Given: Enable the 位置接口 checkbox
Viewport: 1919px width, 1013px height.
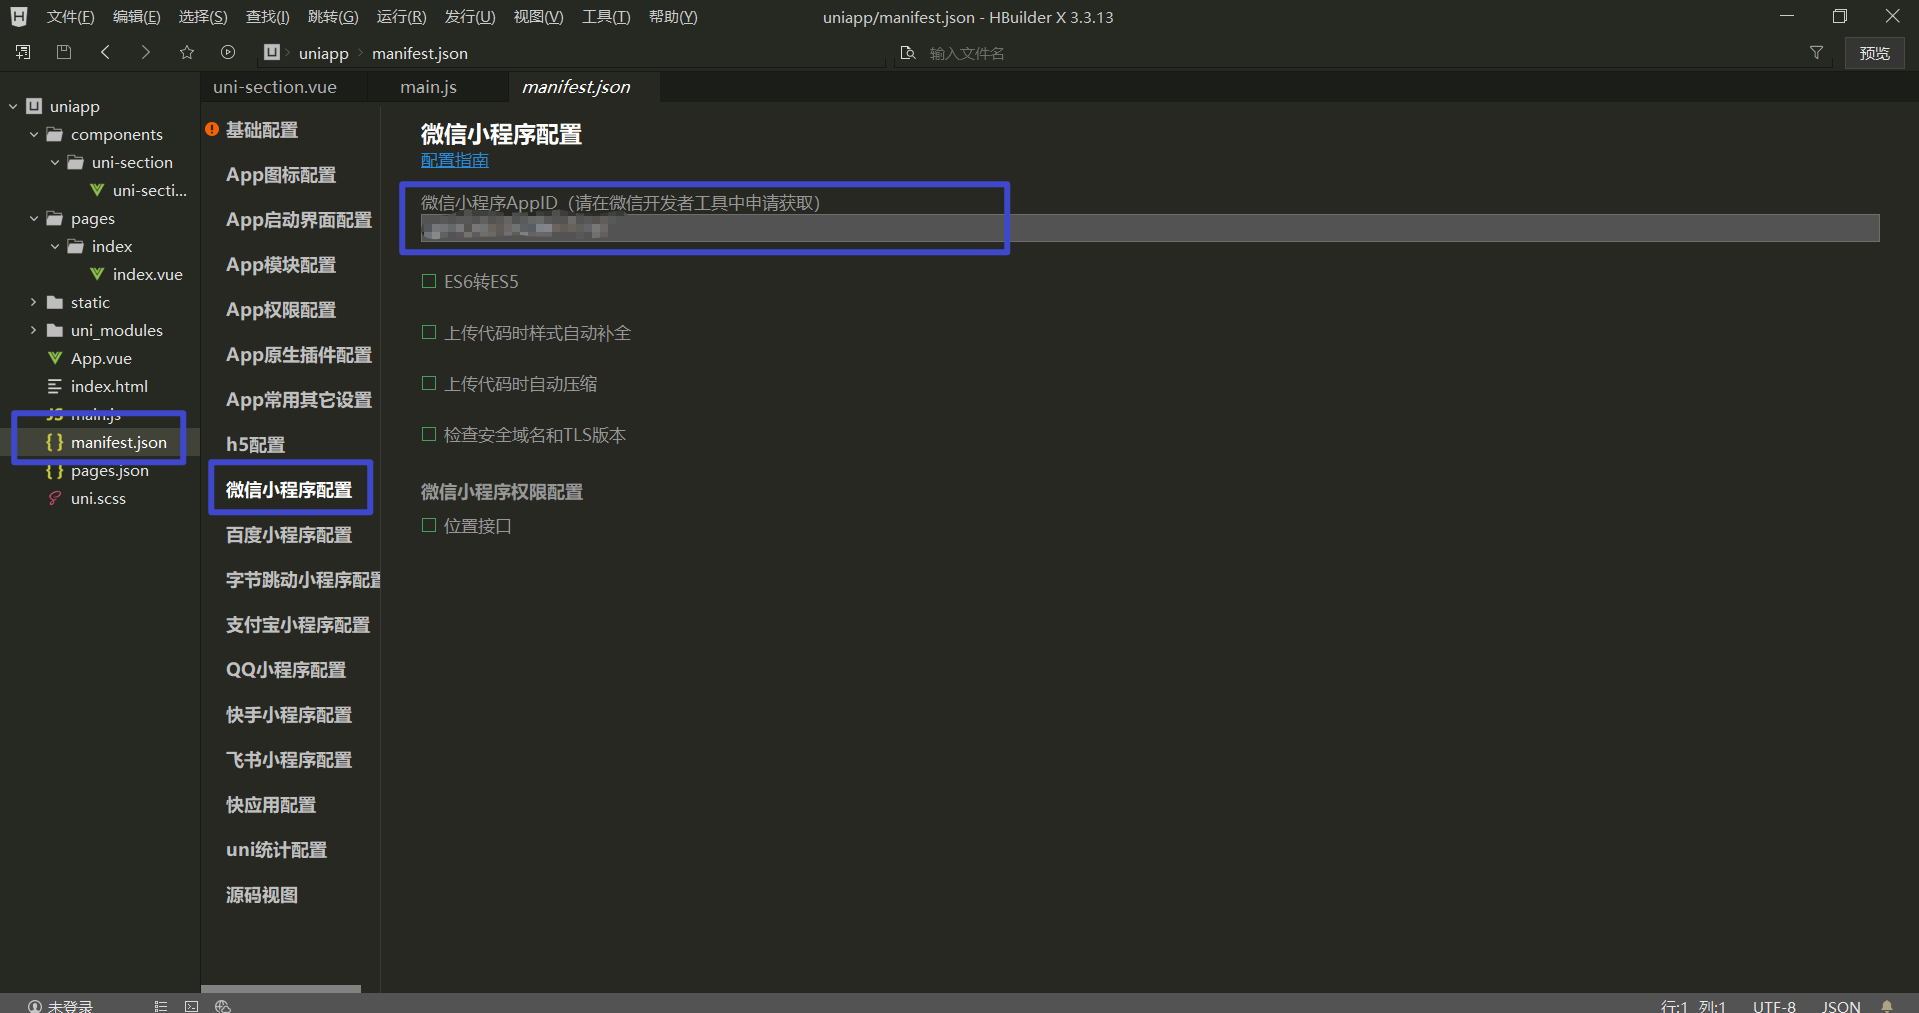Looking at the screenshot, I should tap(429, 525).
